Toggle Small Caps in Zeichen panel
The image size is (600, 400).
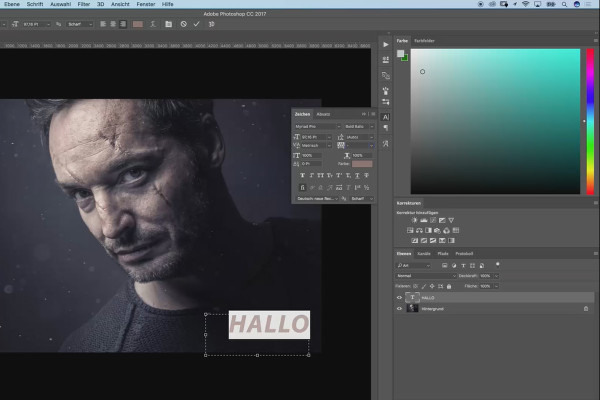pyautogui.click(x=330, y=176)
